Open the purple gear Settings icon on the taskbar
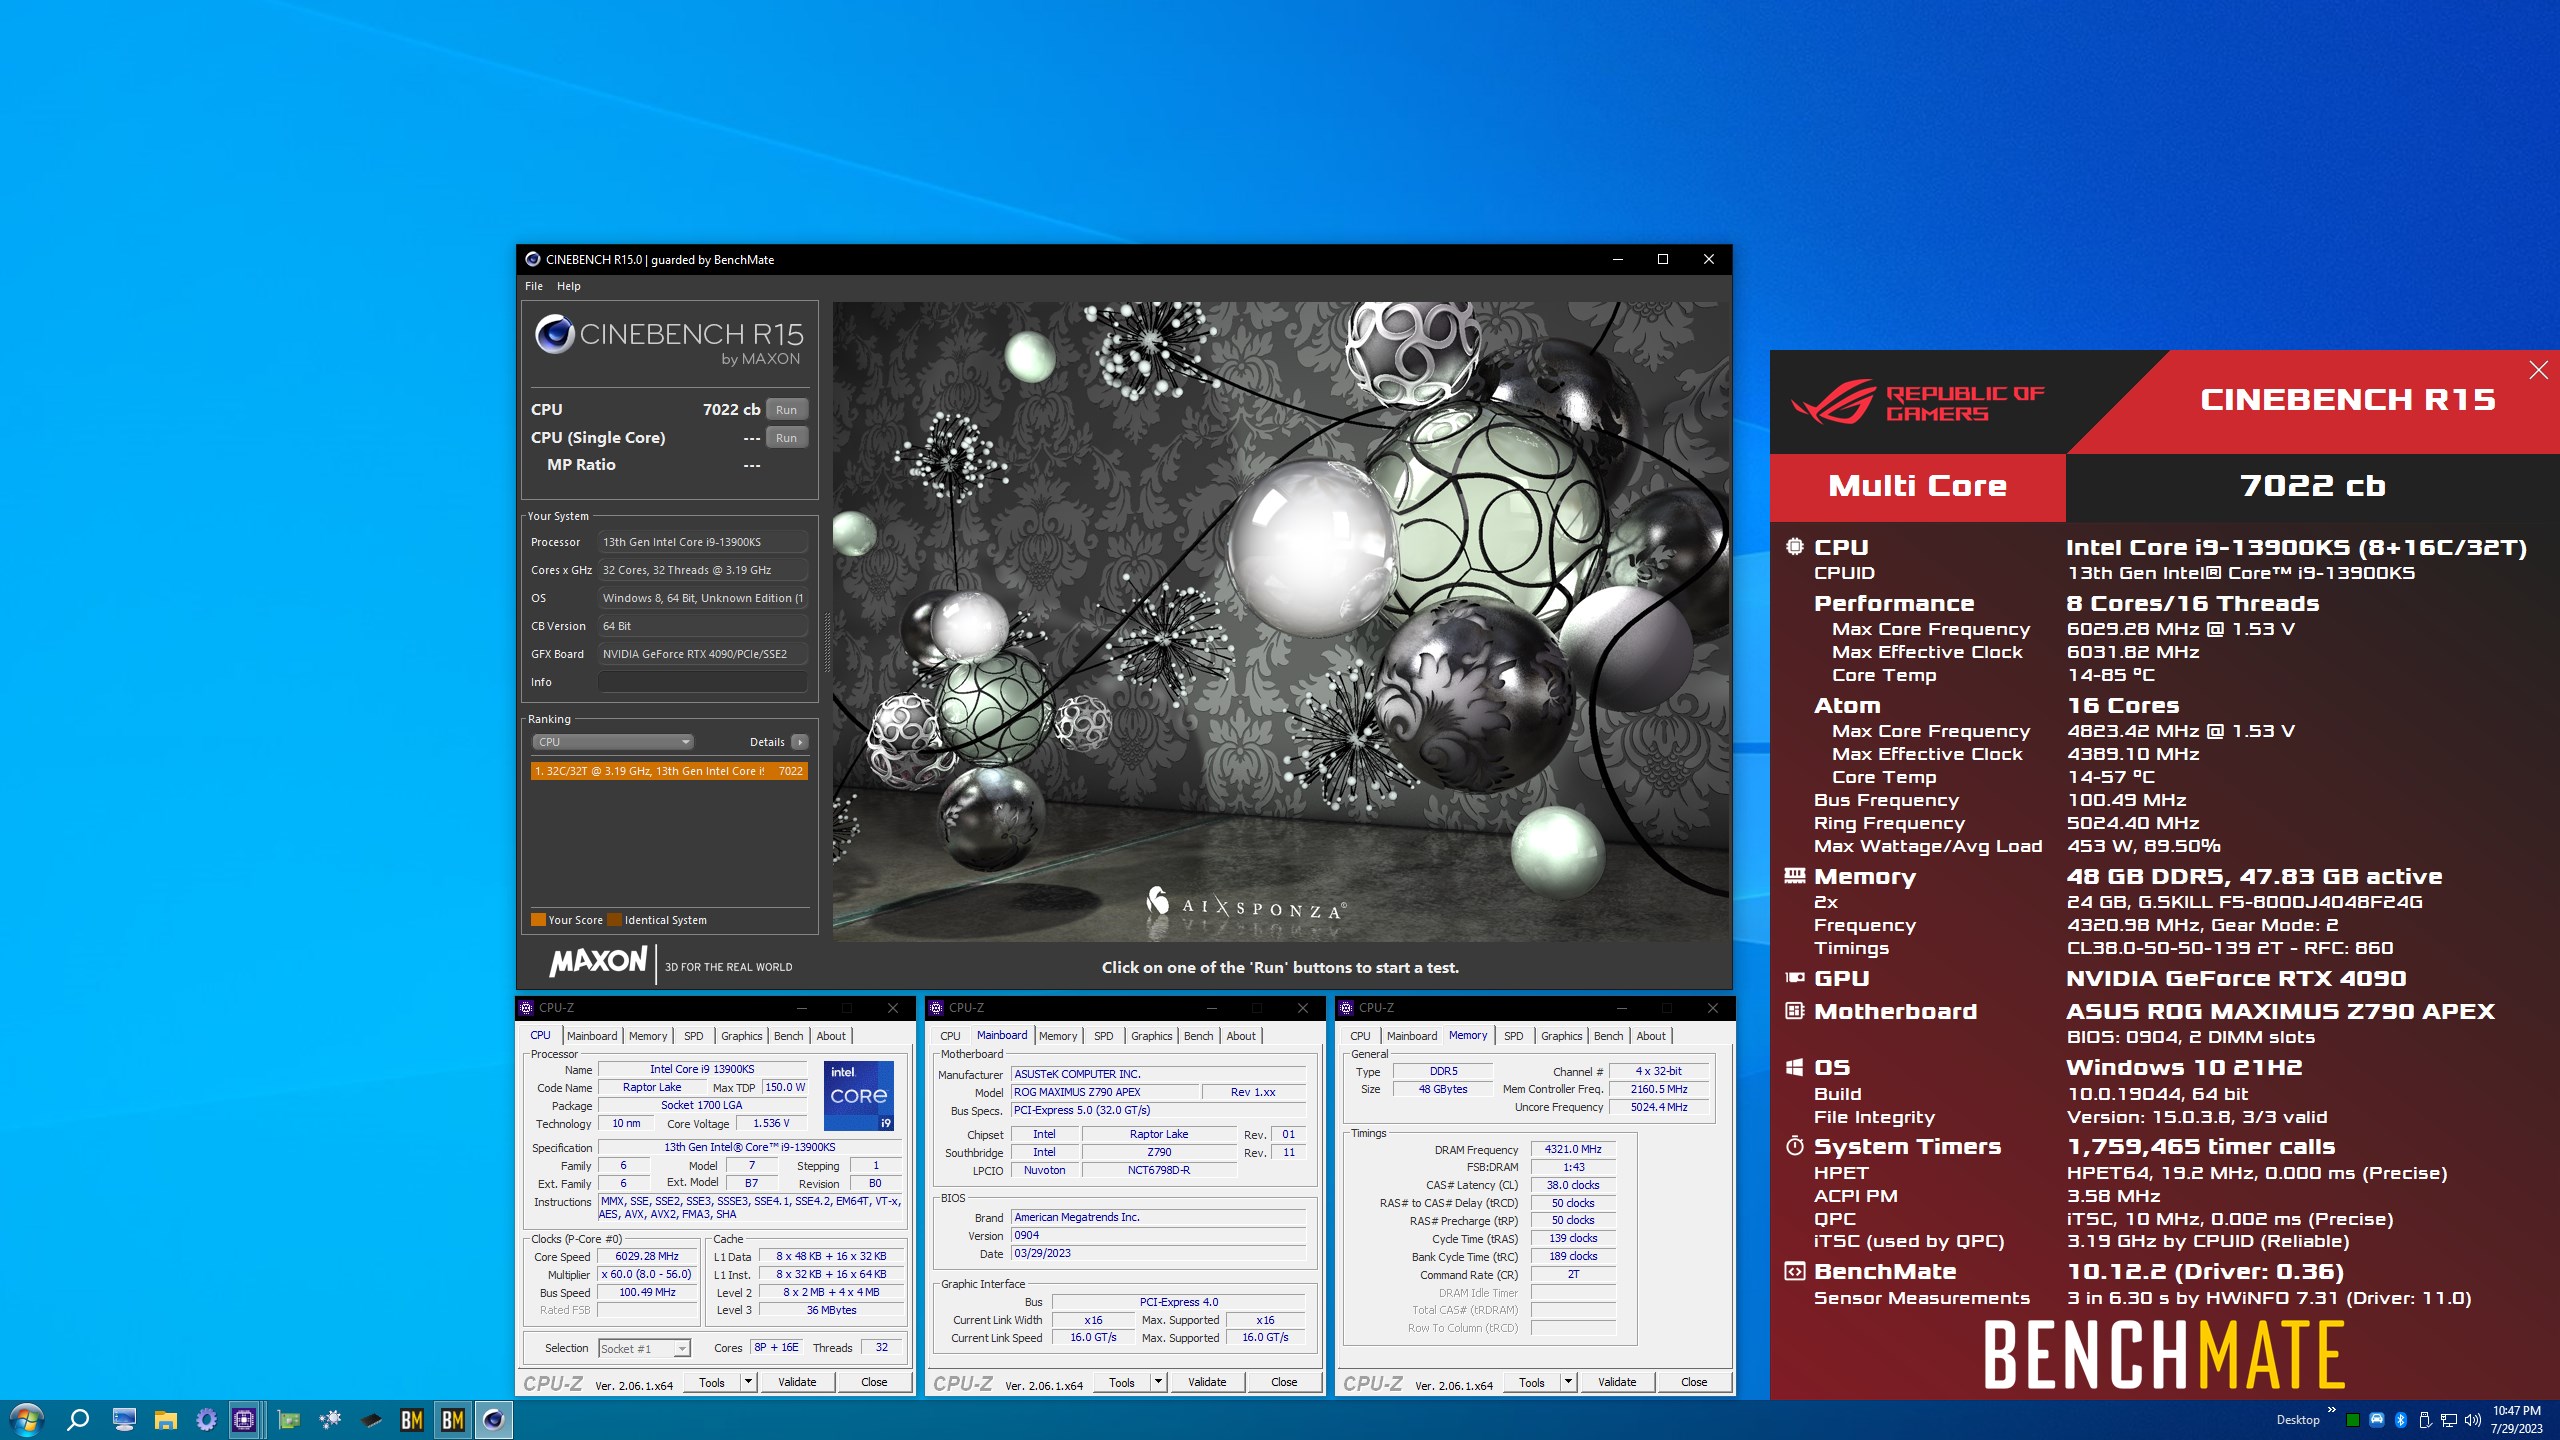The image size is (2560, 1440). [206, 1420]
